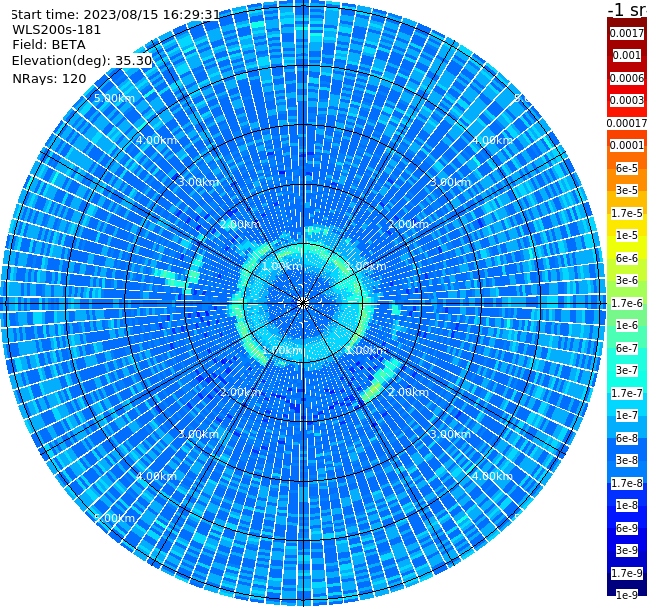
Task: Click the 3e-6 colorbar label
Action: (x=627, y=280)
